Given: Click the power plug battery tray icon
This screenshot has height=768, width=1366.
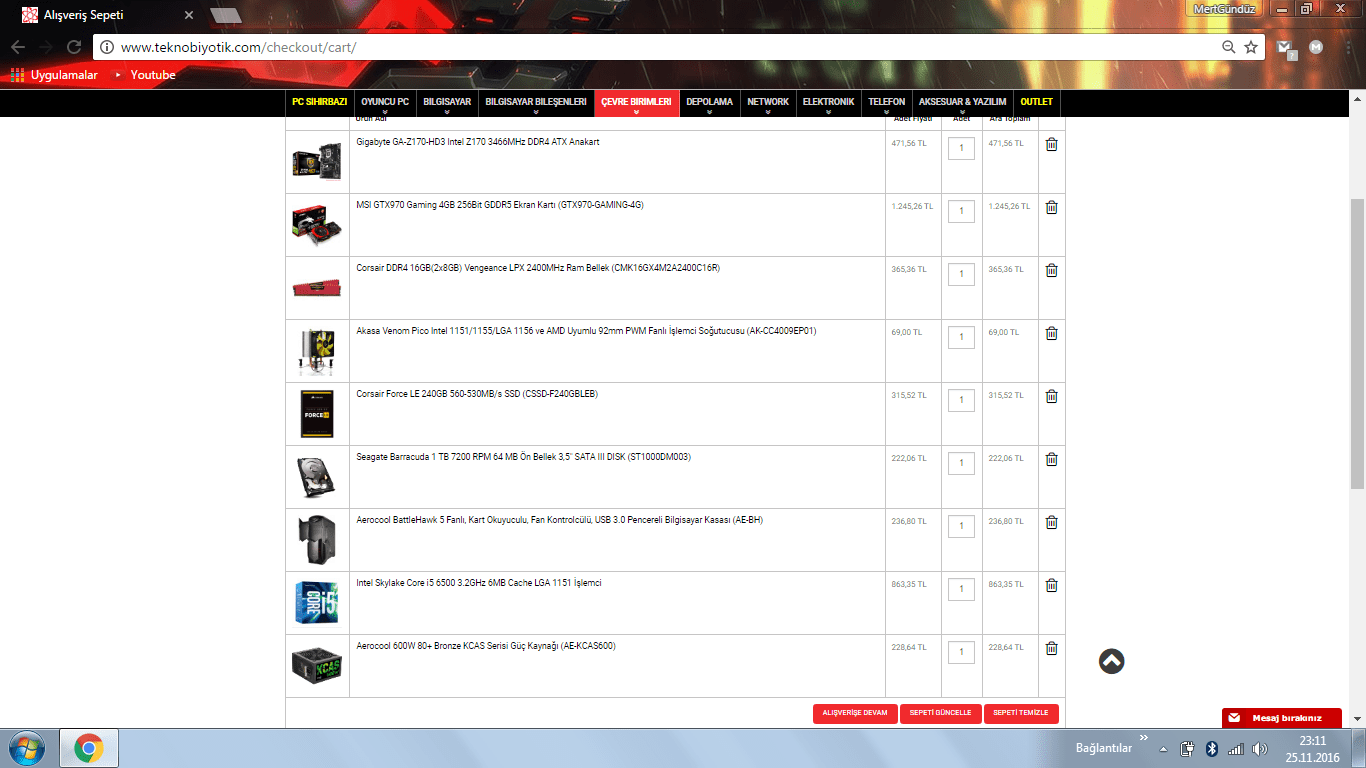Looking at the screenshot, I should (x=1188, y=748).
